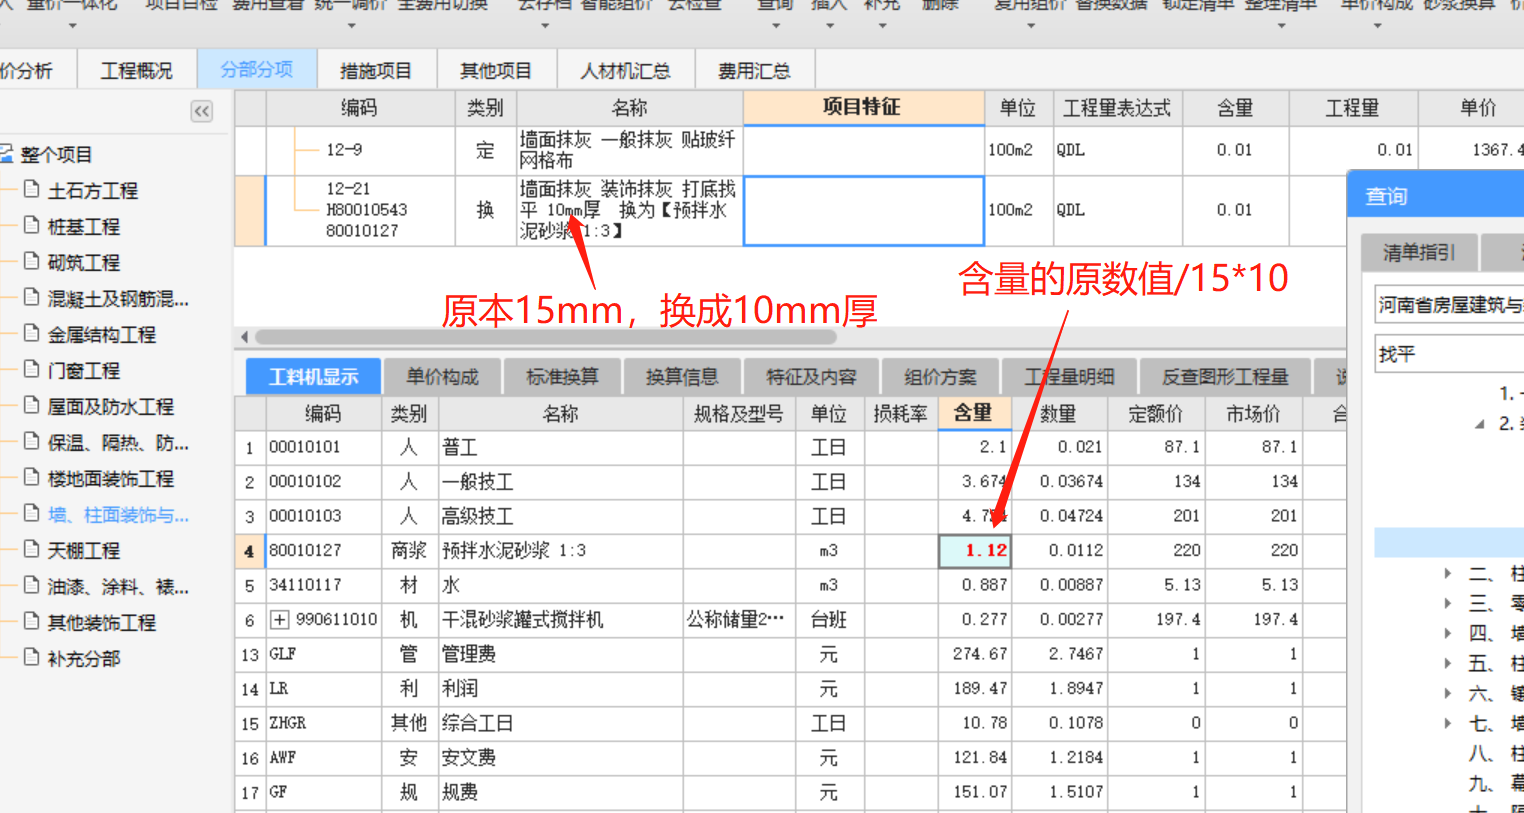Click the 土石方工程 document icon
The image size is (1524, 813).
[31, 189]
